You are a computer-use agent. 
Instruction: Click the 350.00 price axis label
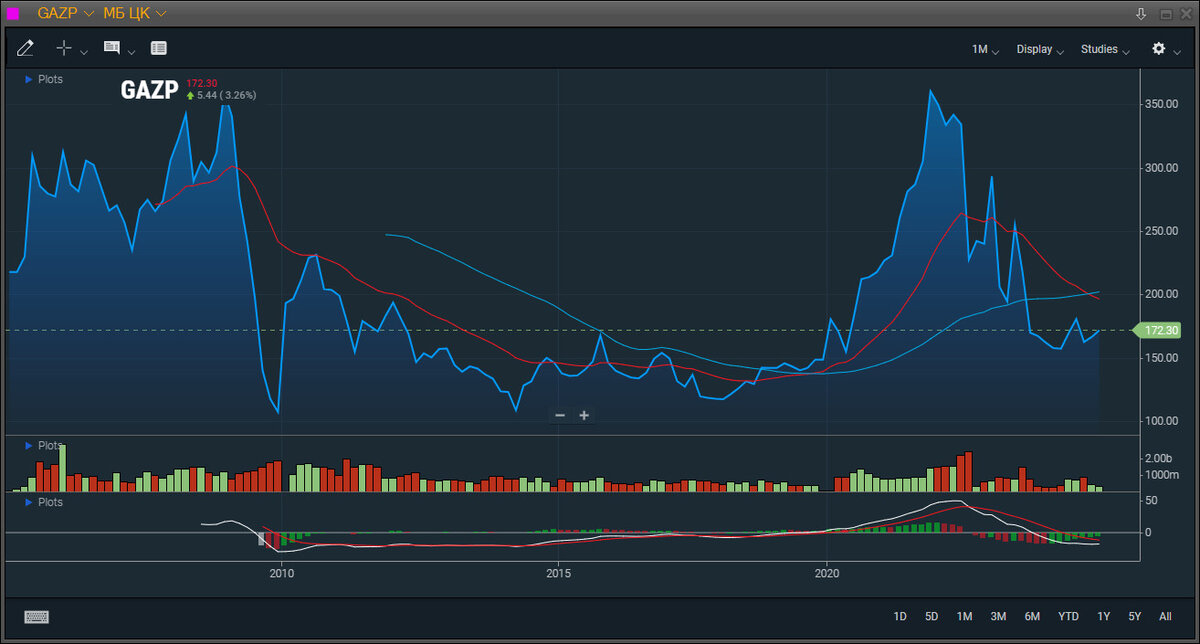pyautogui.click(x=1161, y=104)
